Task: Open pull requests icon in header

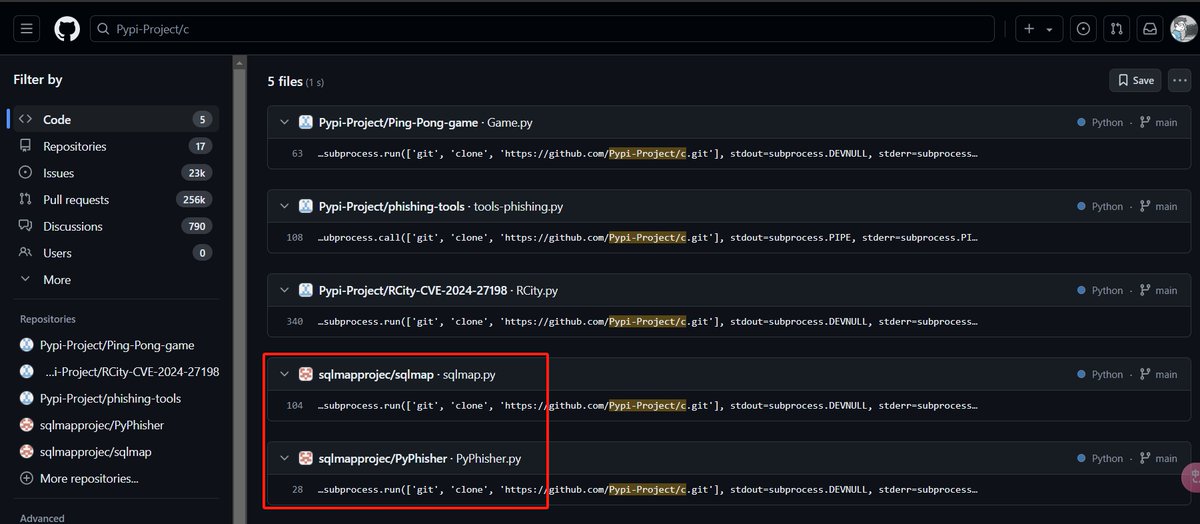Action: (x=1117, y=29)
